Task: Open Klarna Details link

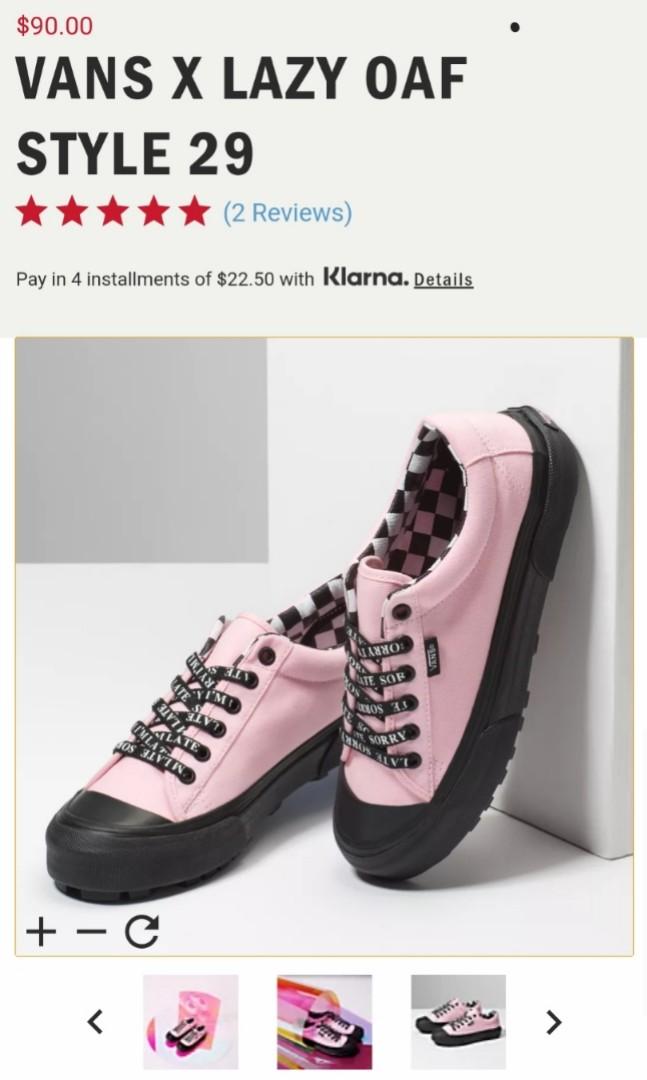Action: click(x=443, y=280)
